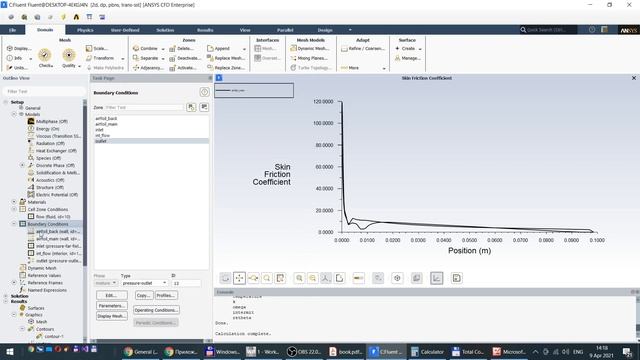This screenshot has width=640, height=360.
Task: Click the plot chart icon in graphics toolbar
Action: [x=436, y=278]
